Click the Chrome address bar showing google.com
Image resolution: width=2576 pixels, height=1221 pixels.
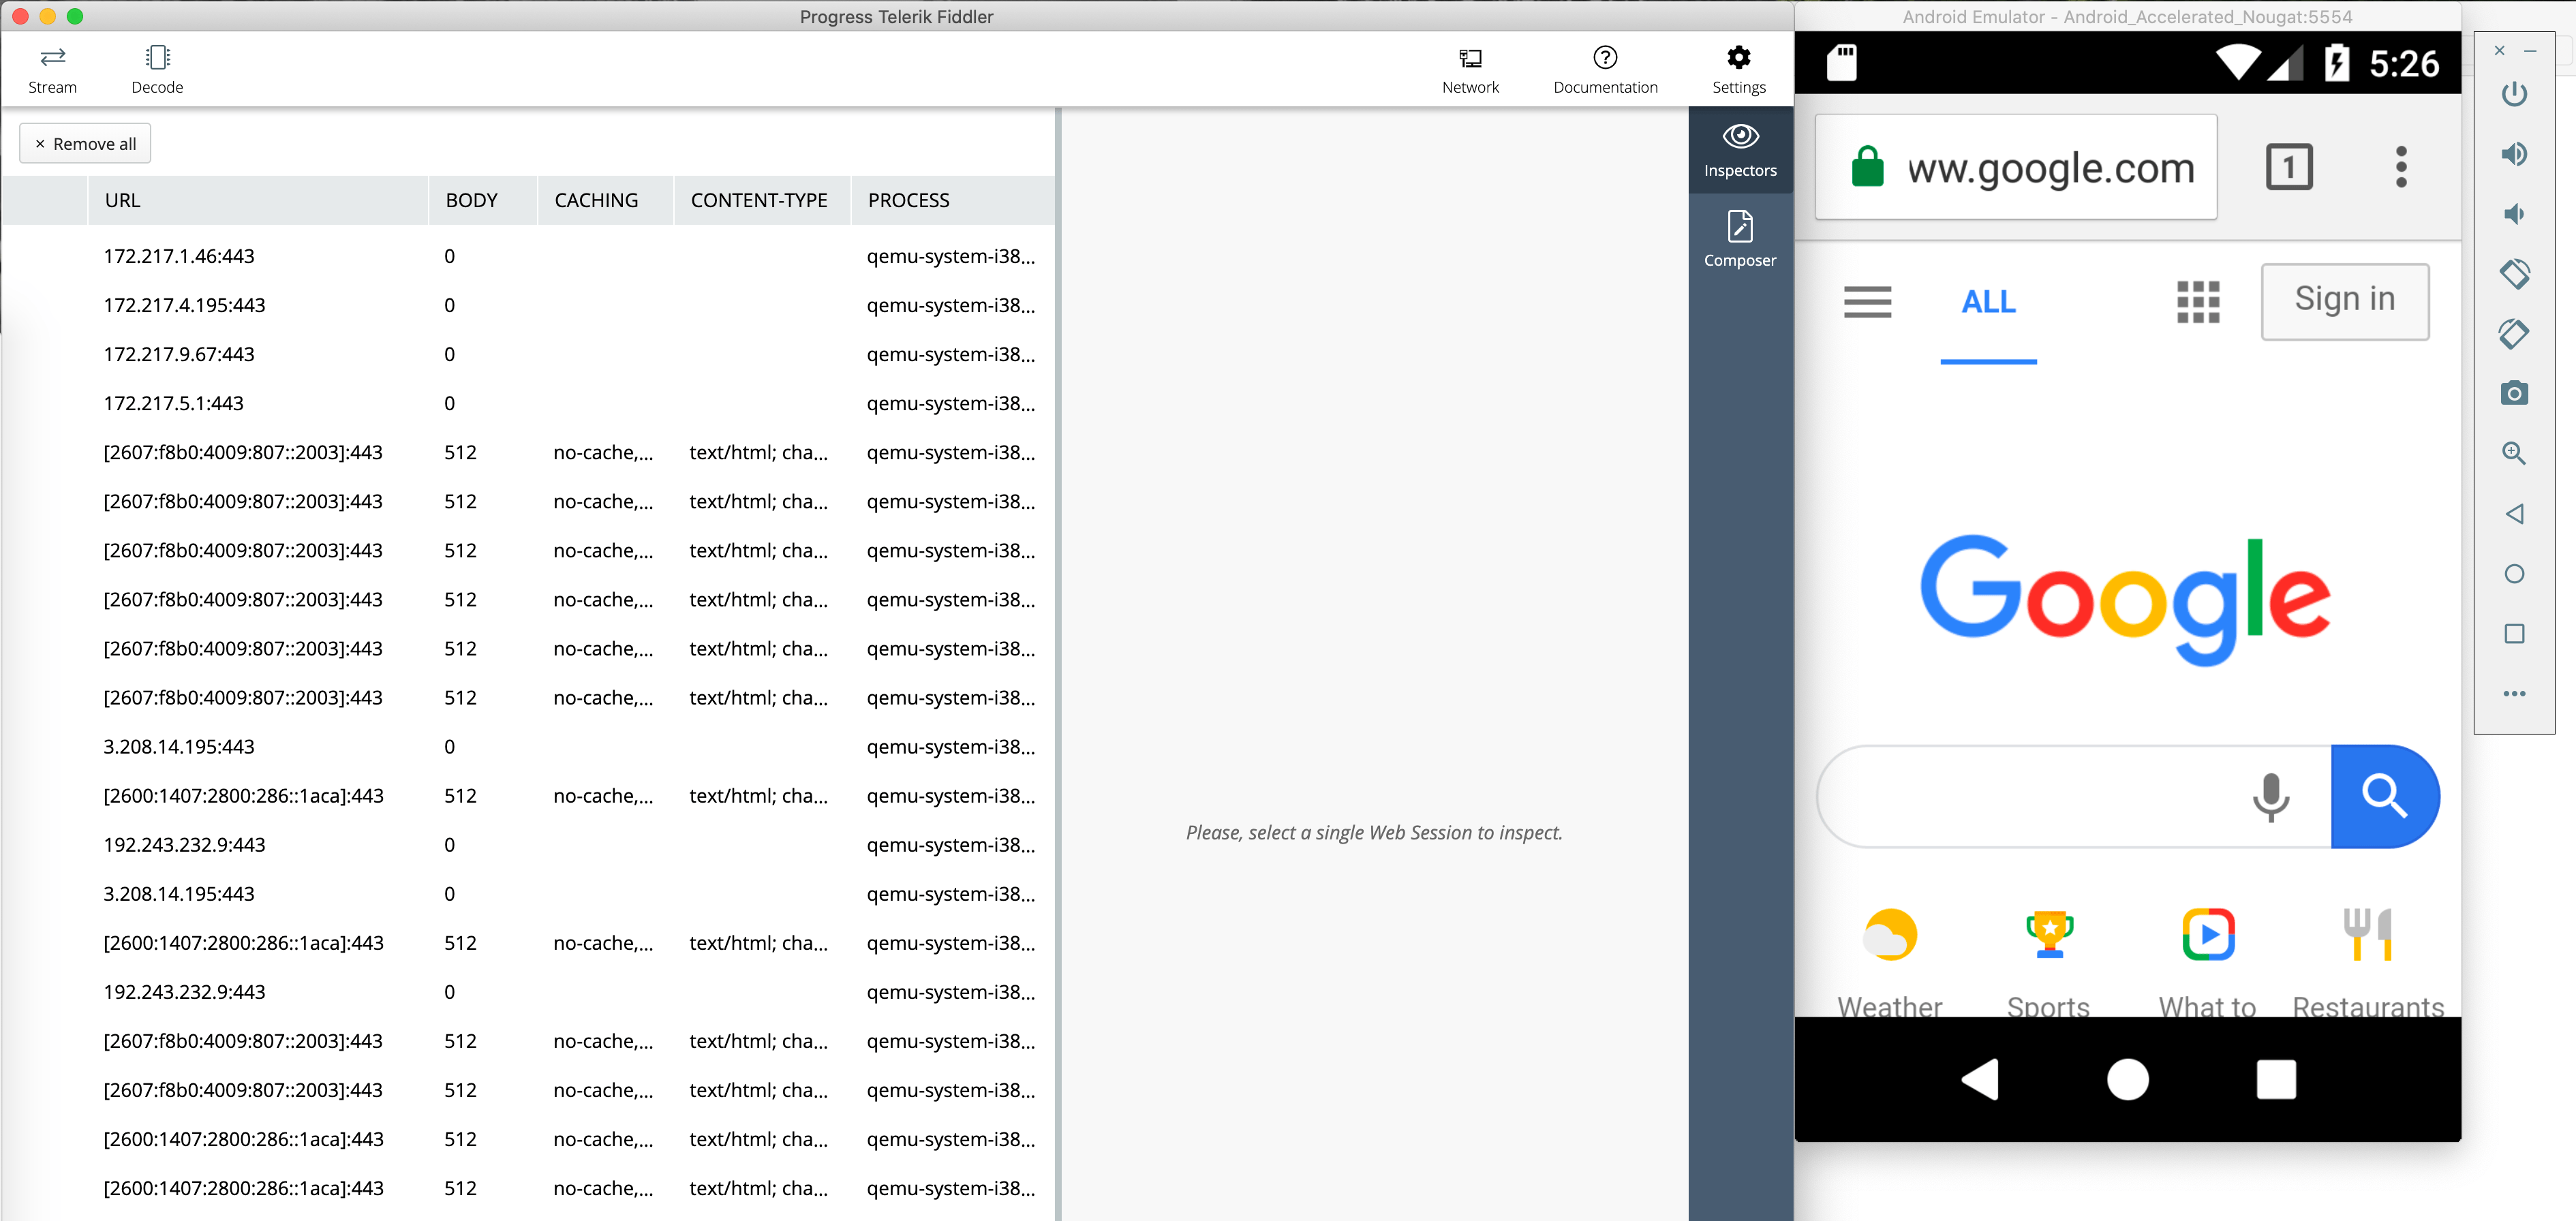[x=2015, y=167]
